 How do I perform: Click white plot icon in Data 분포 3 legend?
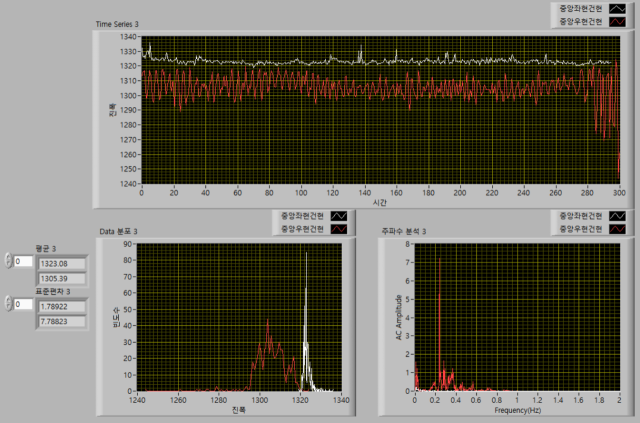point(340,215)
